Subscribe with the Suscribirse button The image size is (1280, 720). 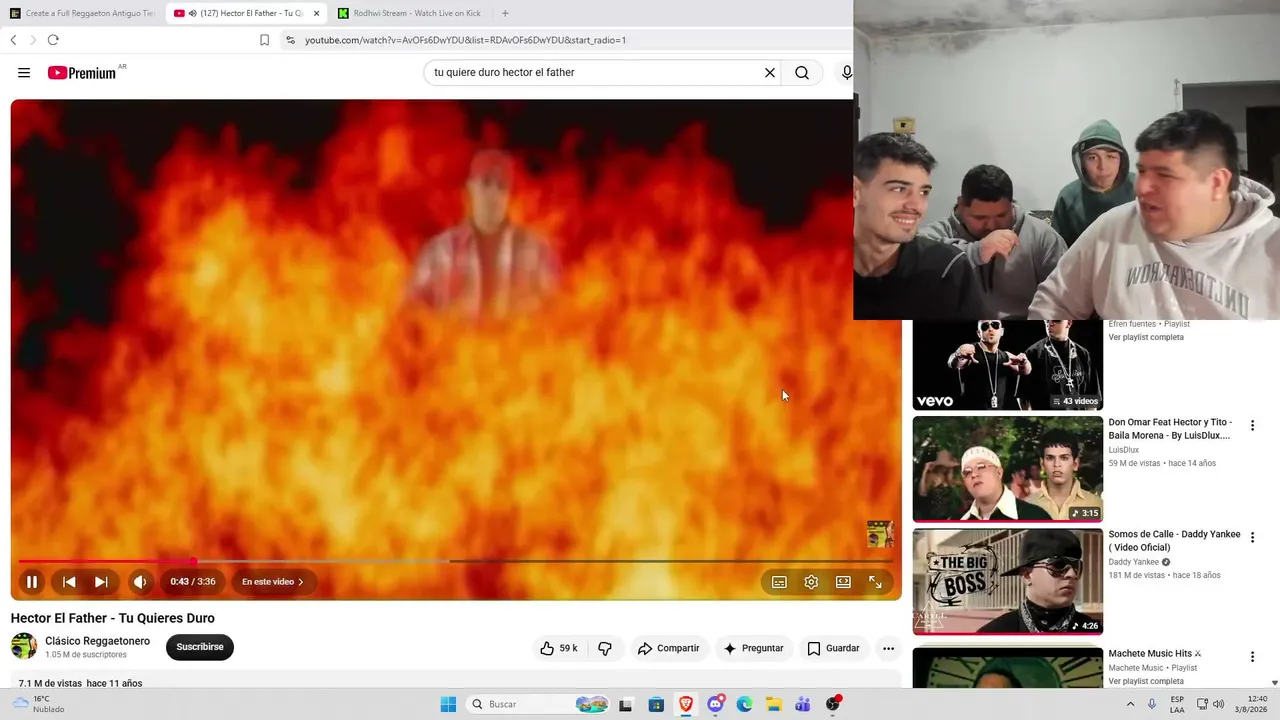click(x=200, y=647)
